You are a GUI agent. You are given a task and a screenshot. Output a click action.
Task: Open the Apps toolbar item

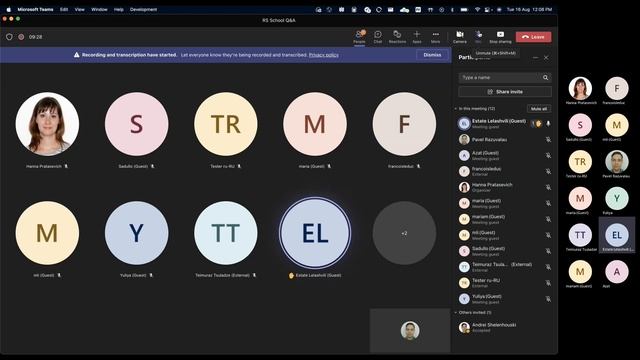[x=417, y=36]
